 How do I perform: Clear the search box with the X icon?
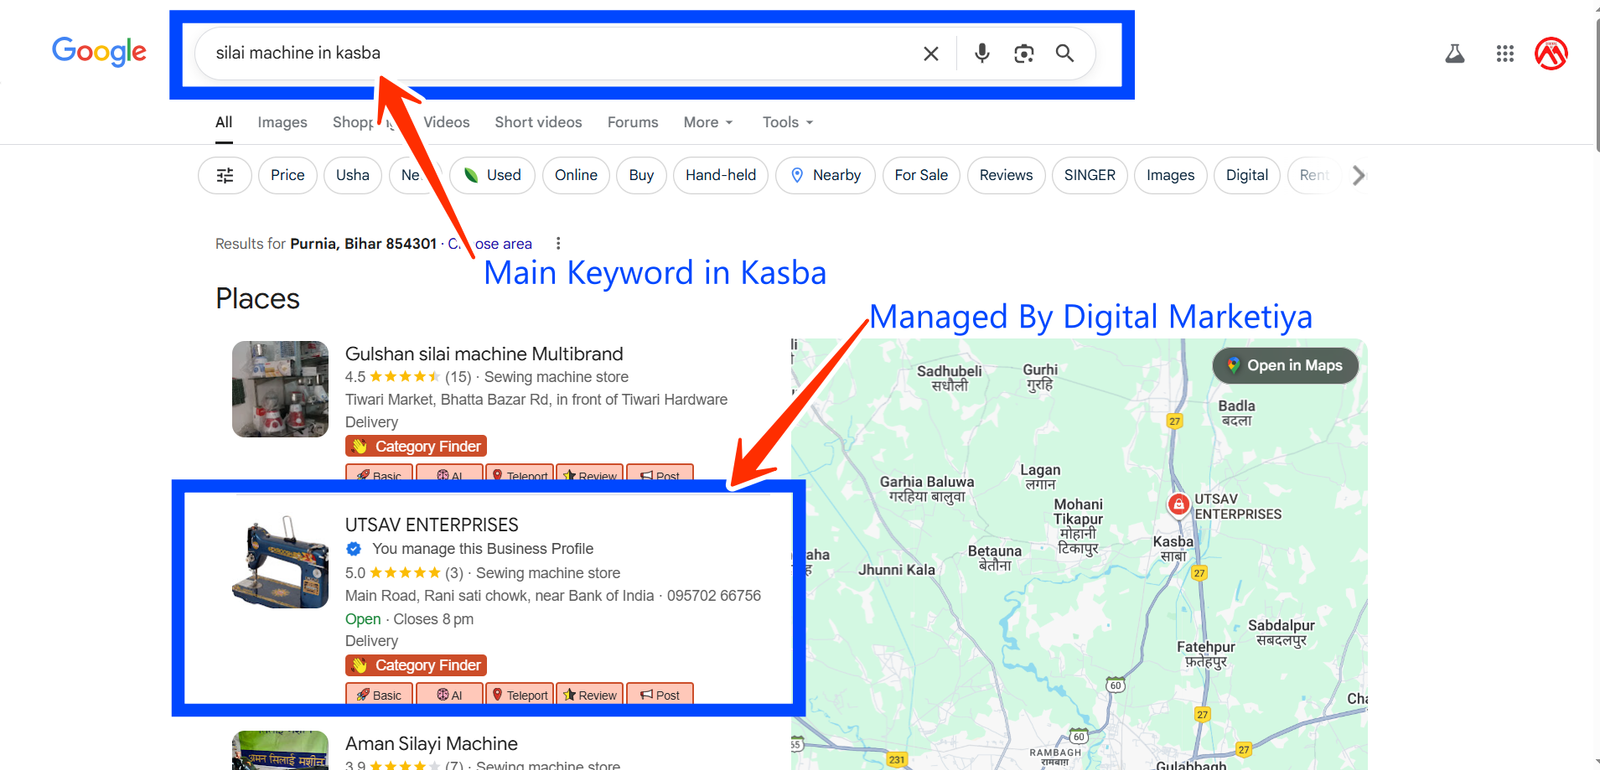click(930, 54)
